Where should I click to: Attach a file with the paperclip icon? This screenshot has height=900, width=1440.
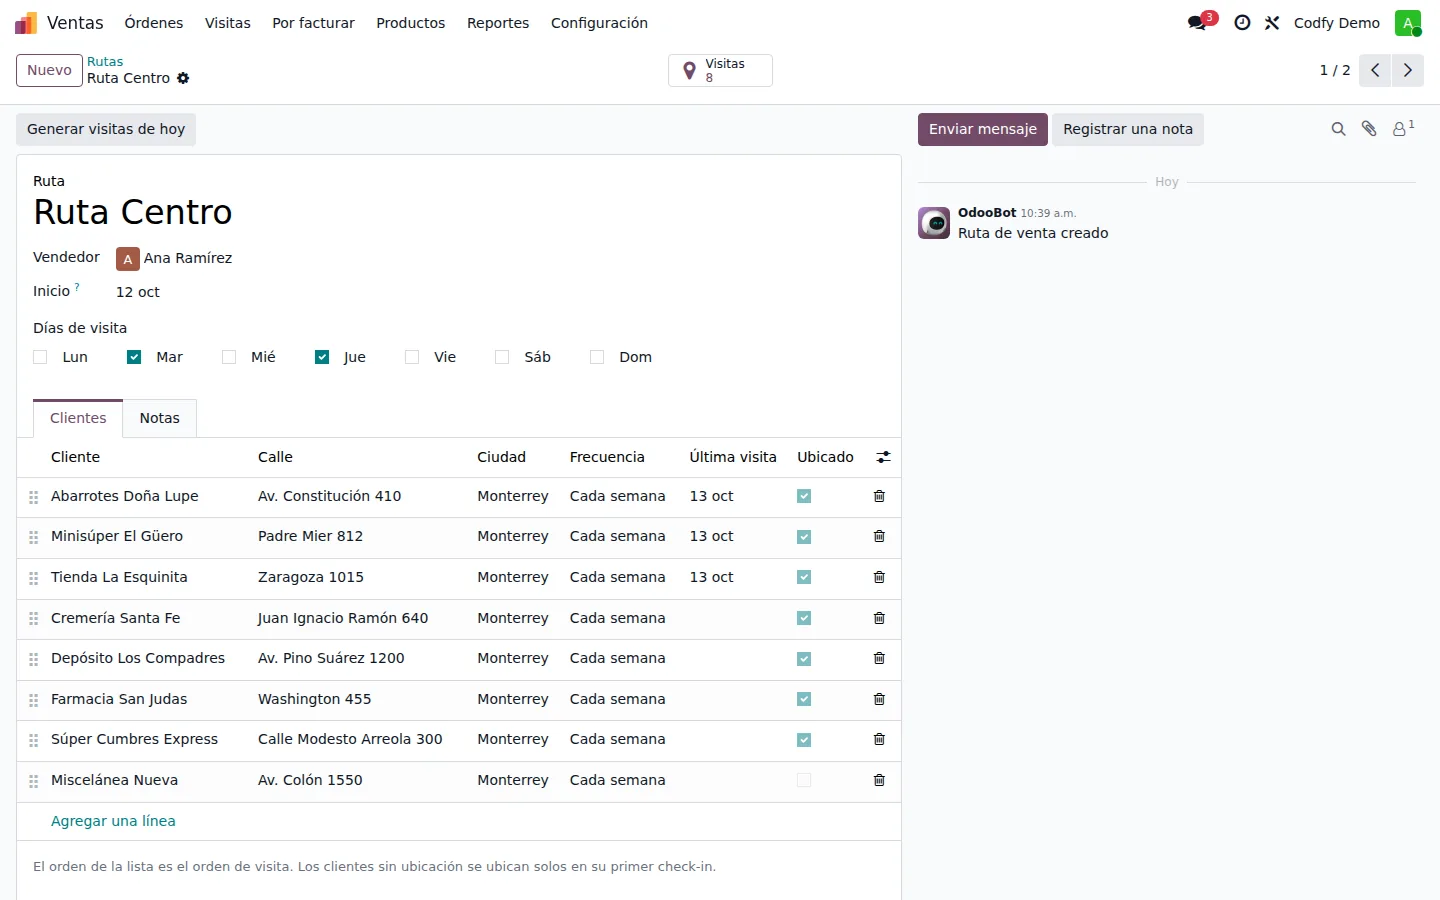coord(1369,129)
